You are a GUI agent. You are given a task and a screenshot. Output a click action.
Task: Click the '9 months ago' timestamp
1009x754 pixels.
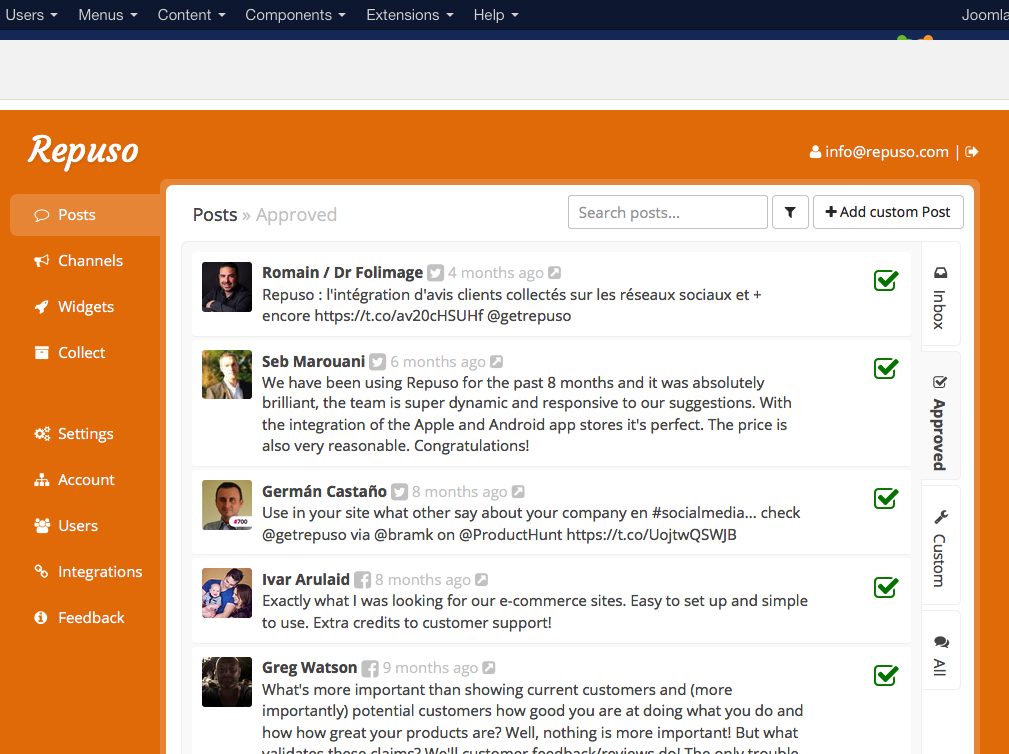pyautogui.click(x=430, y=668)
